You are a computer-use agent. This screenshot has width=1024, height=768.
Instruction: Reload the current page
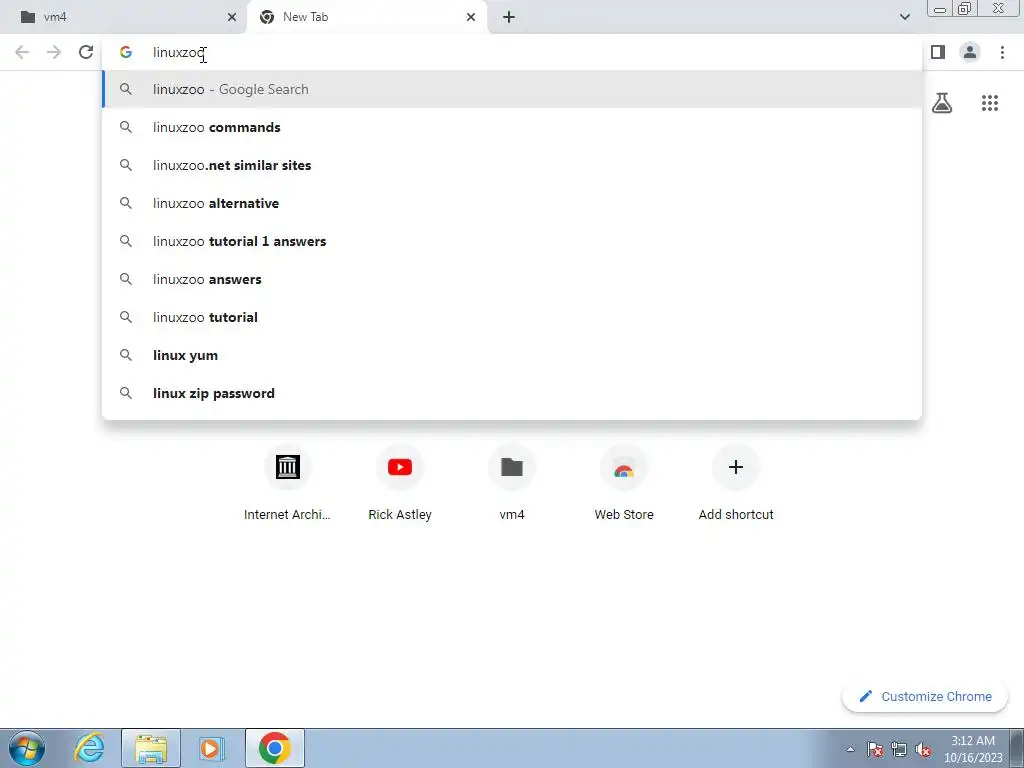coord(86,52)
